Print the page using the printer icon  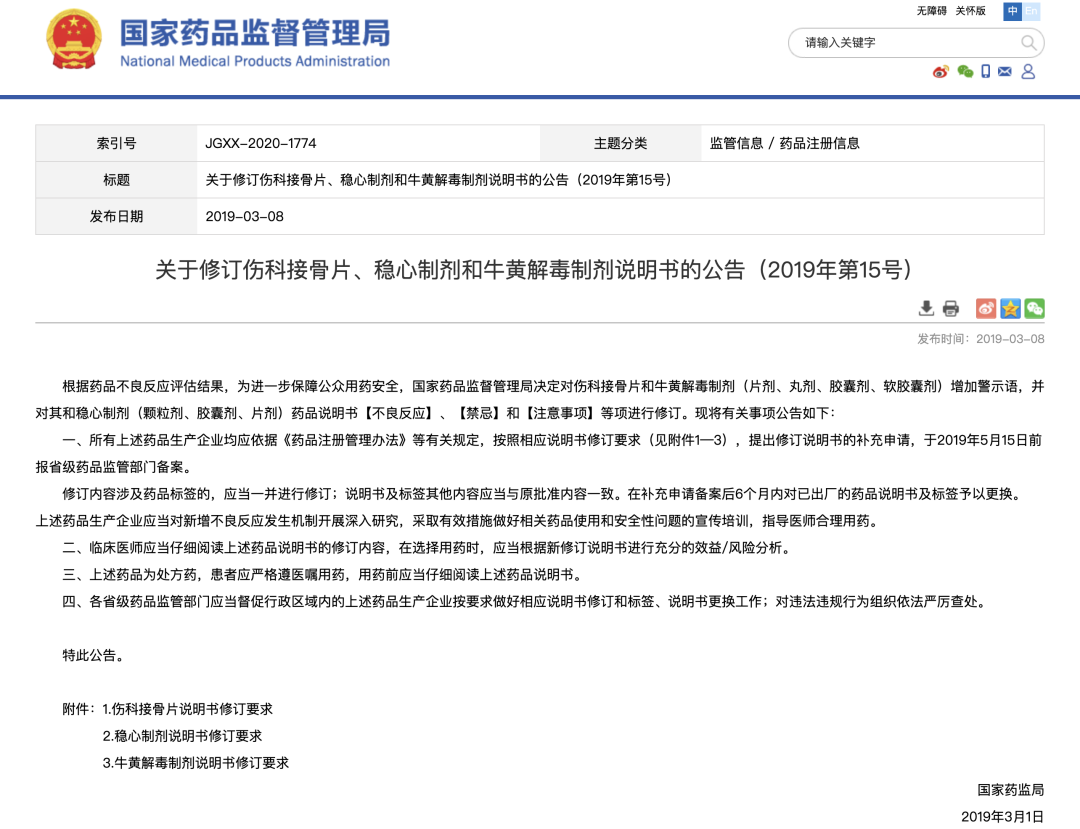950,308
